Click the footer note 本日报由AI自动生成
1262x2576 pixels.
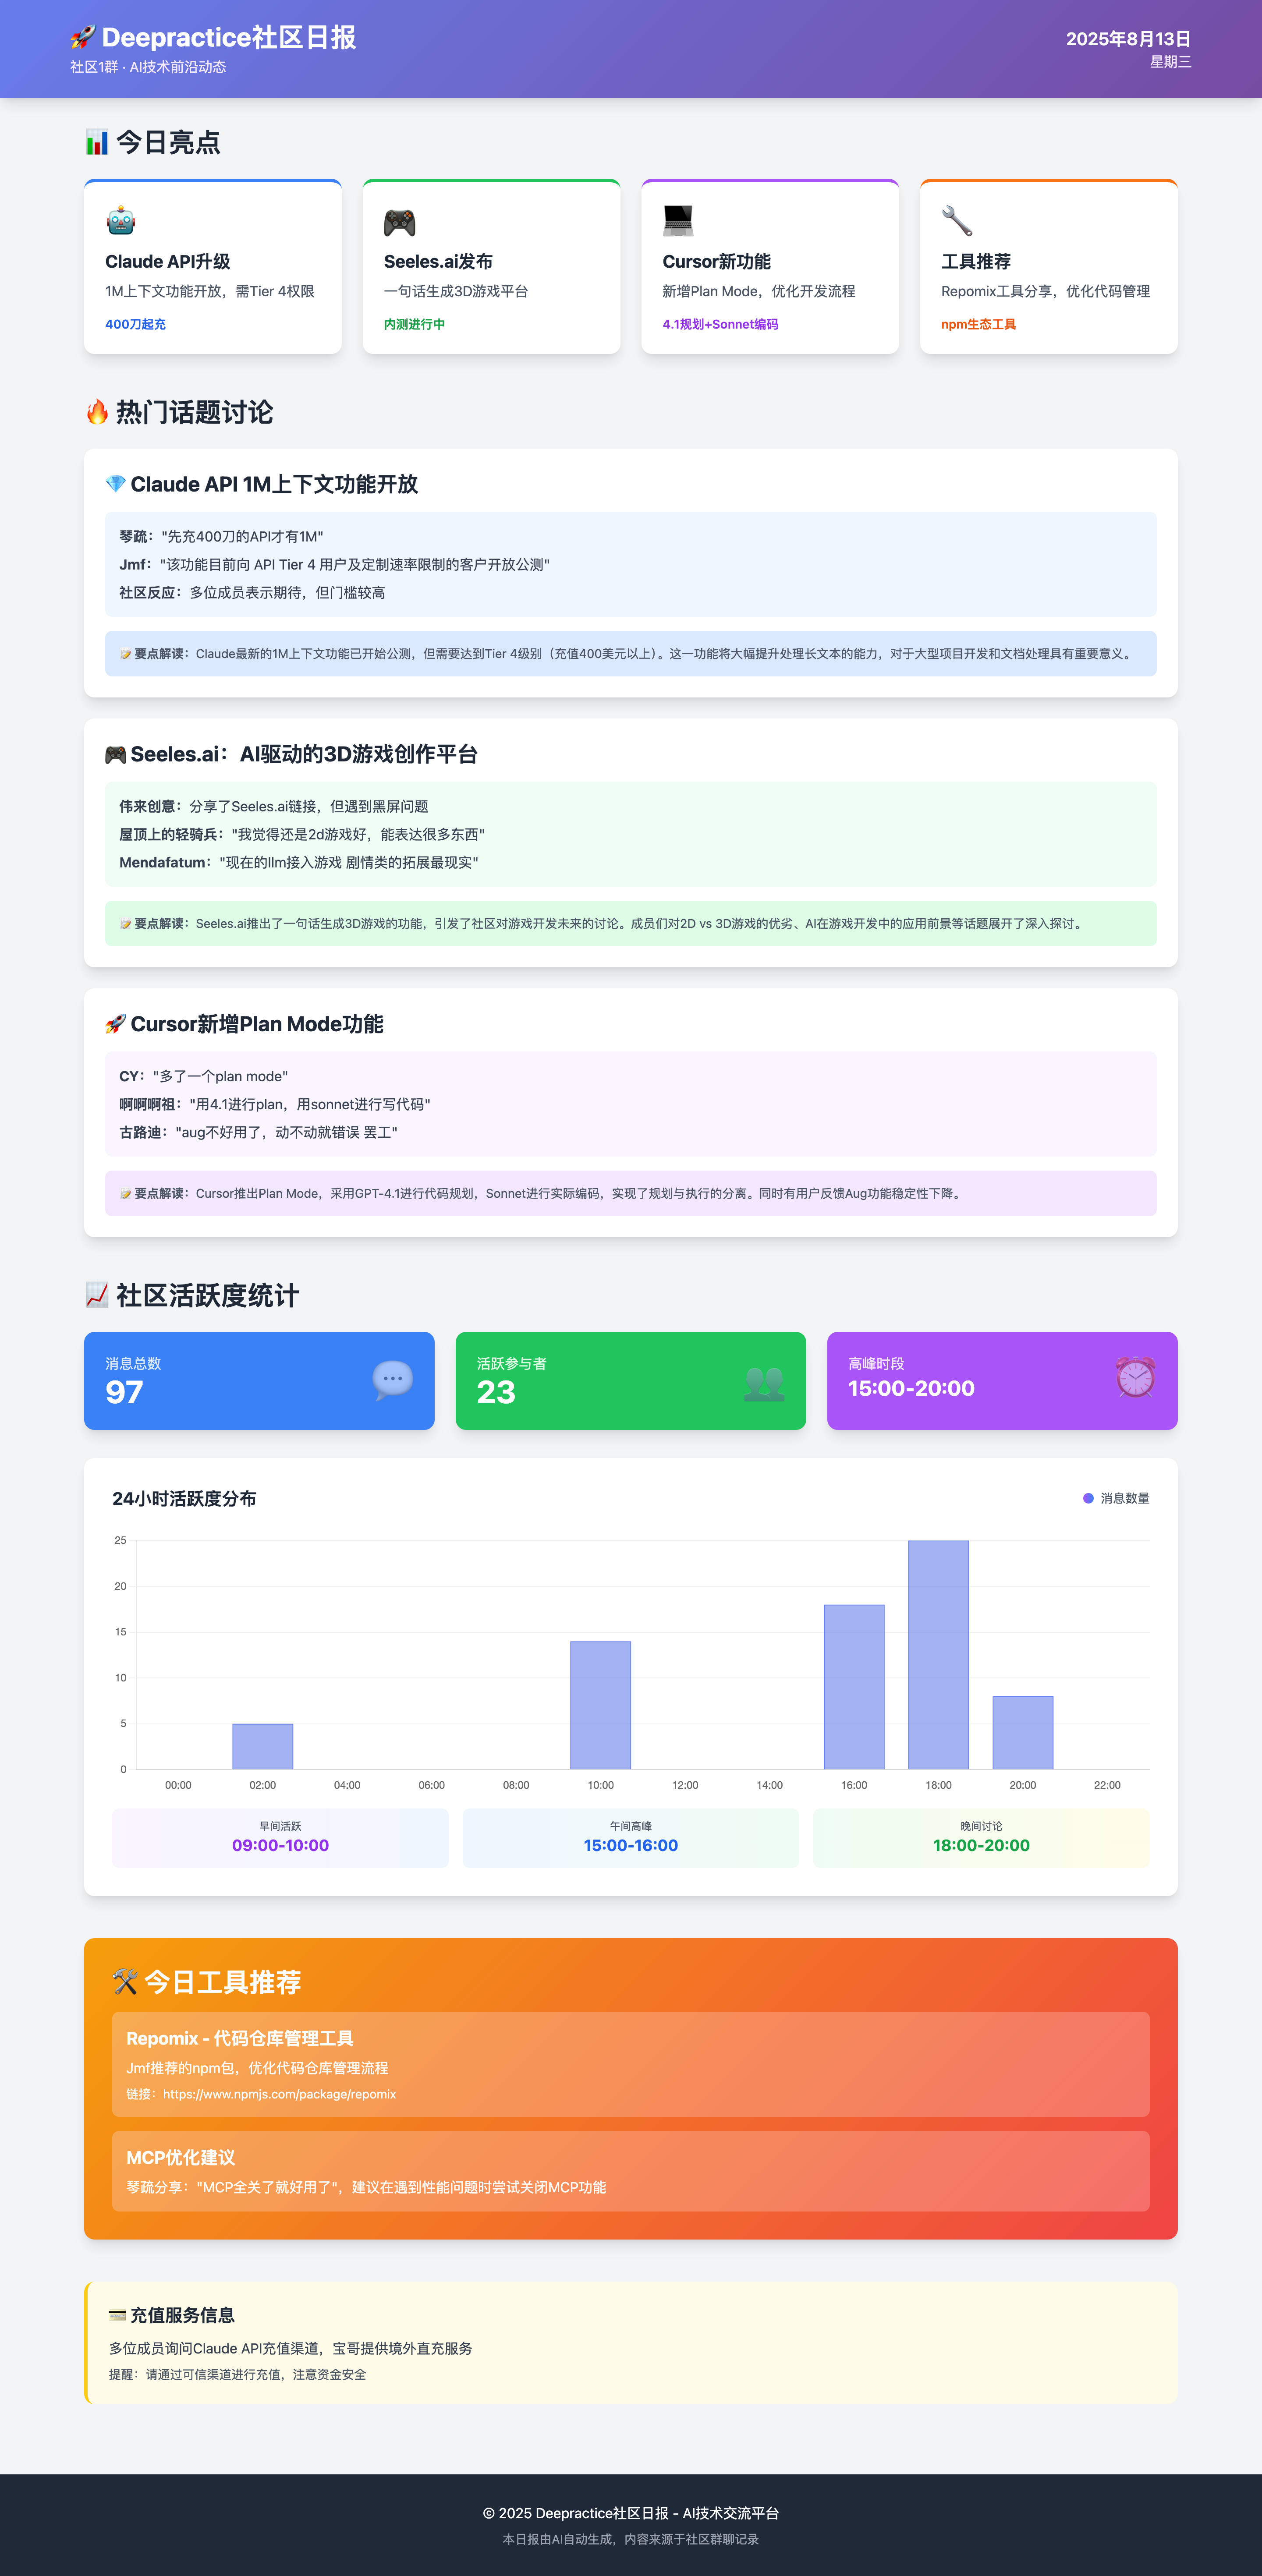tap(631, 2539)
